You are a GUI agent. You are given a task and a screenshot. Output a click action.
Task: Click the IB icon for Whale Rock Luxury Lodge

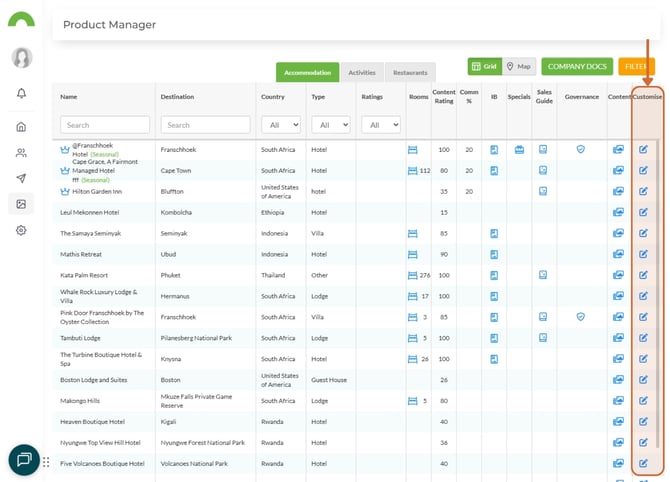[494, 296]
